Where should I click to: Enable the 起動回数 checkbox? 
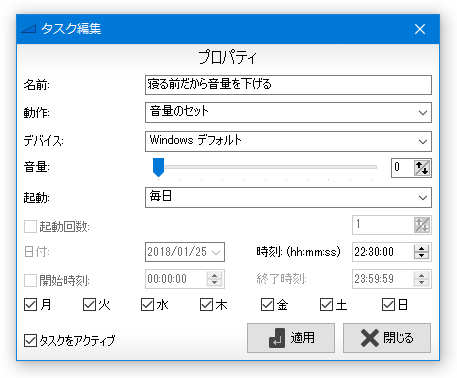click(x=30, y=227)
